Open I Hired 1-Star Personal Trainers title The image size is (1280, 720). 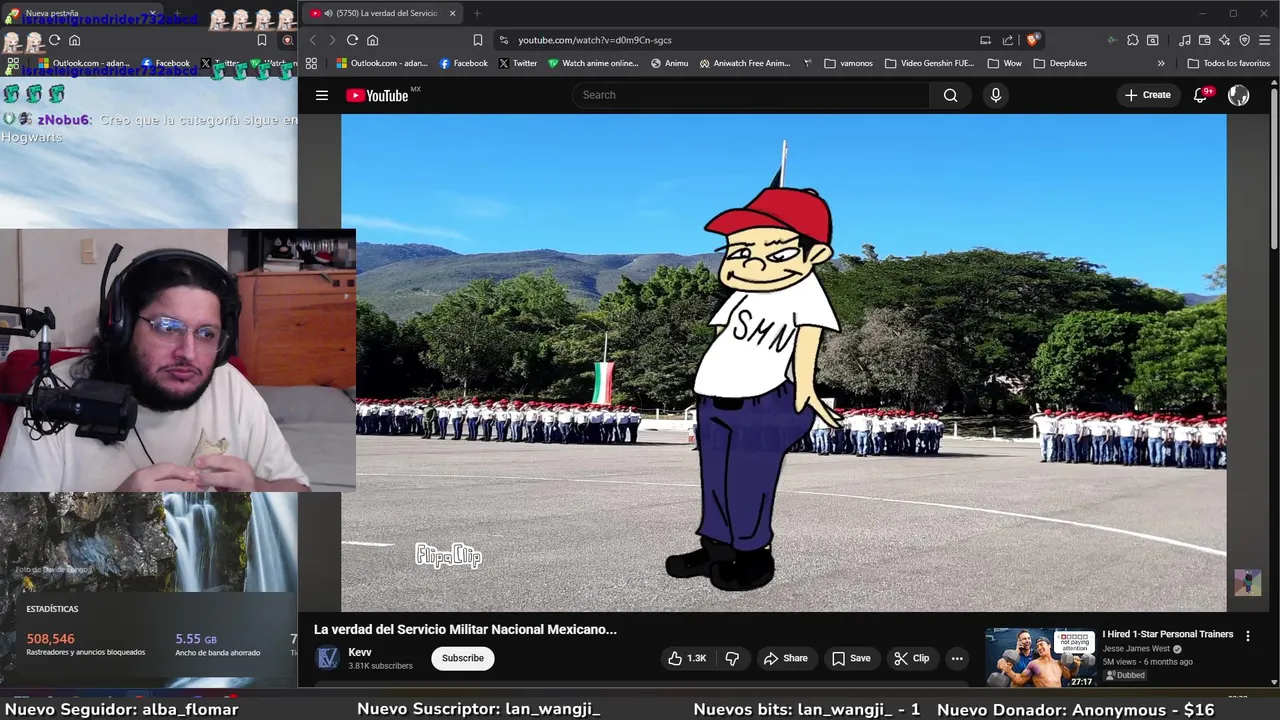point(1167,634)
